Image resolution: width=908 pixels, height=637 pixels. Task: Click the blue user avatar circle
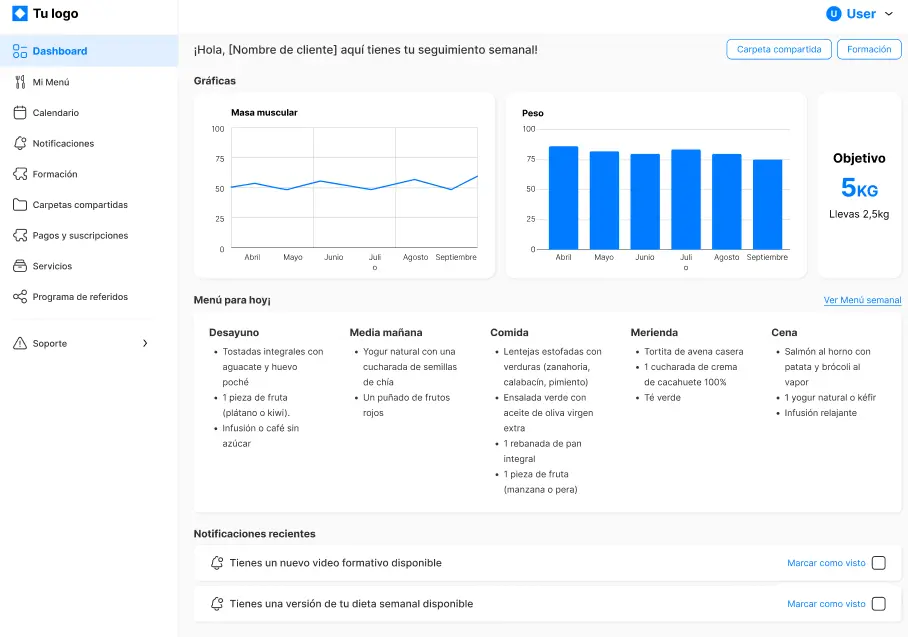tap(833, 14)
